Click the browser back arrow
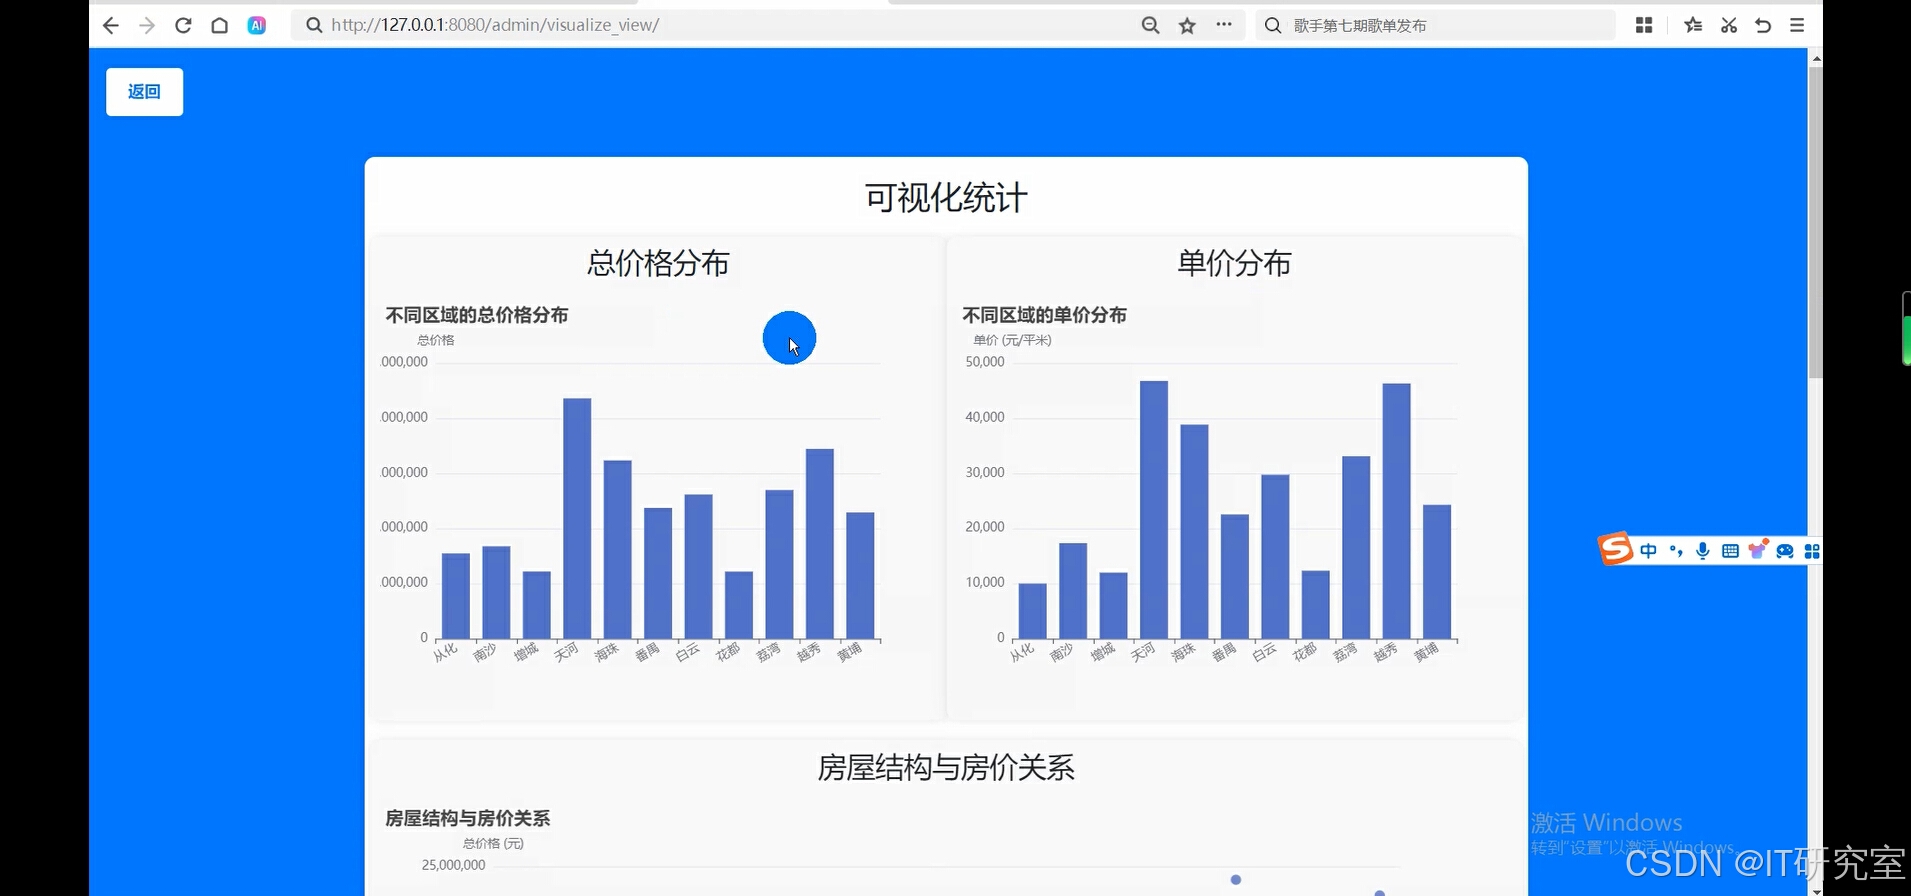1911x896 pixels. tap(110, 25)
